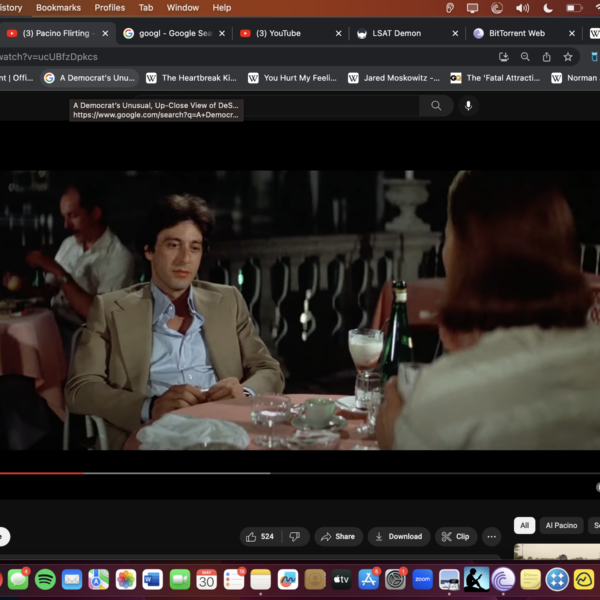Open the more actions ellipsis menu
The width and height of the screenshot is (600, 600).
490,536
